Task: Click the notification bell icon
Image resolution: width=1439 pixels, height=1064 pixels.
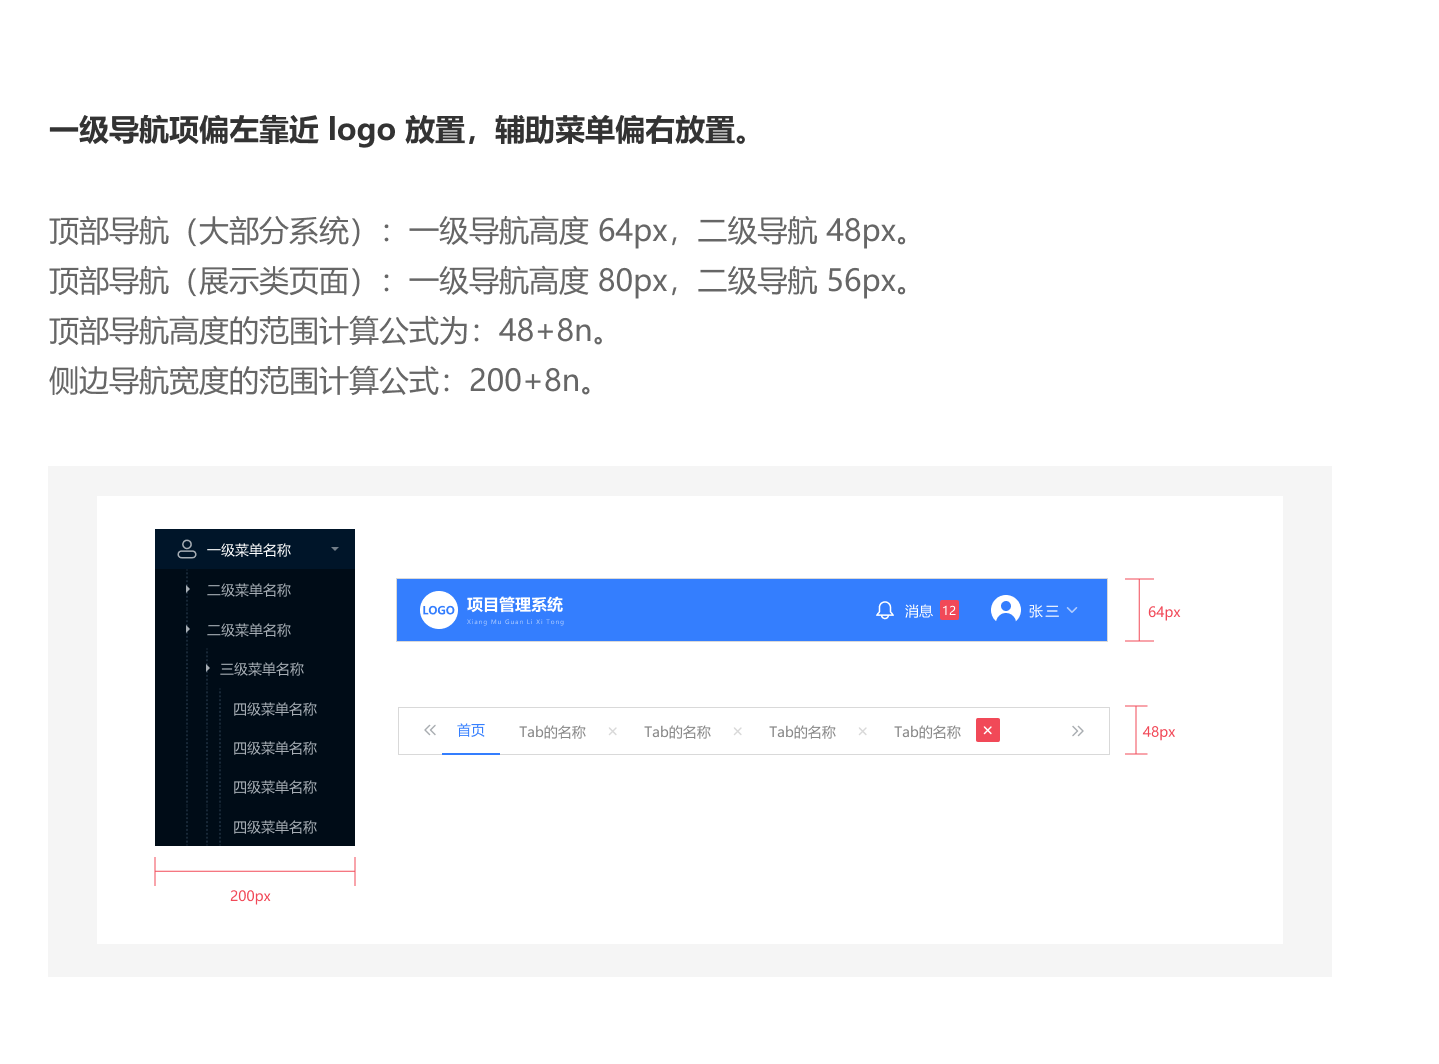Action: [x=885, y=610]
